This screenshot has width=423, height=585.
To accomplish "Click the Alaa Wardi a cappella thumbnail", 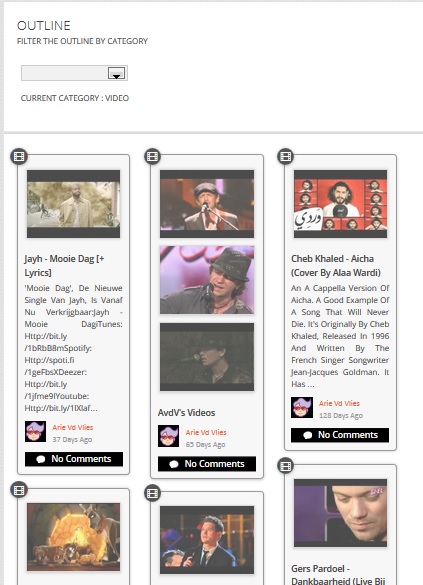I will pos(340,204).
